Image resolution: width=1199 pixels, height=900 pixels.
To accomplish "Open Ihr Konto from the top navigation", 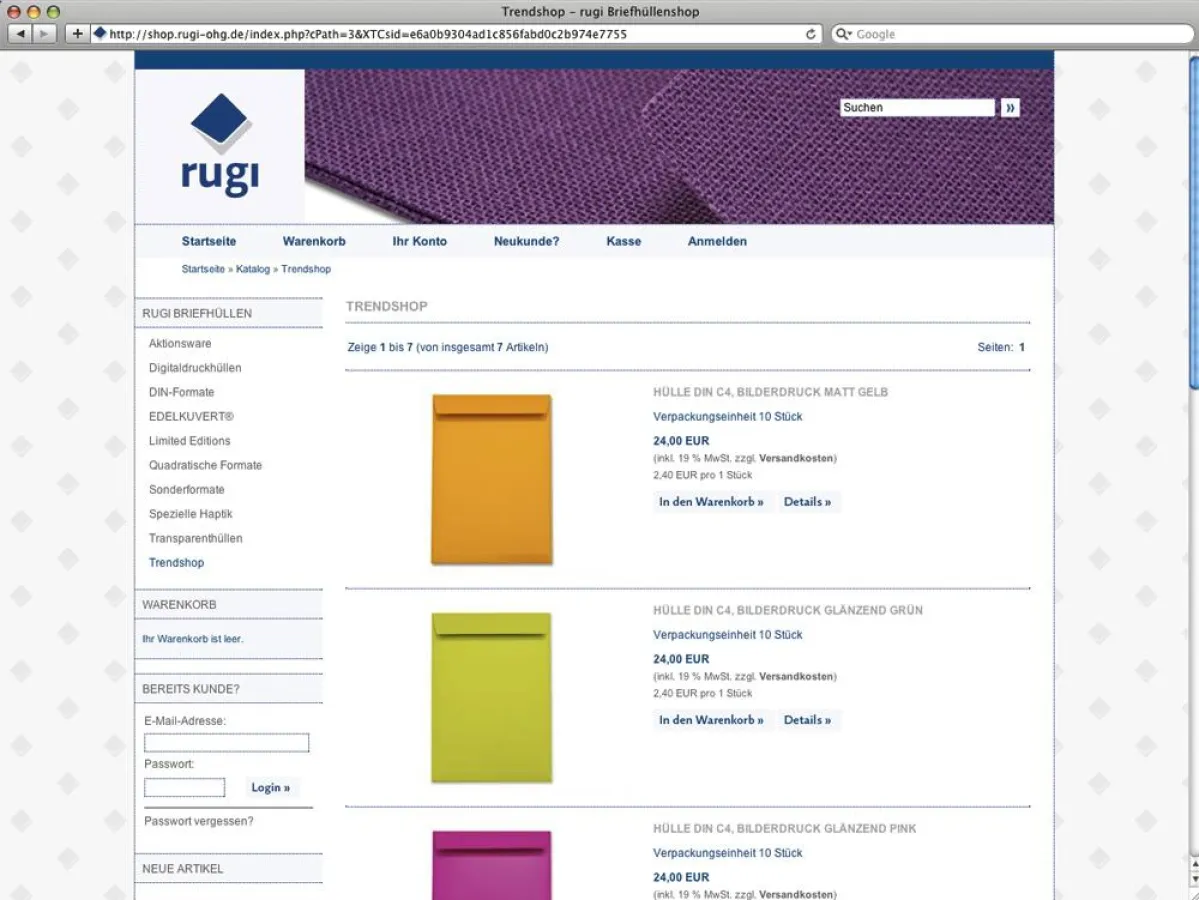I will pos(419,241).
